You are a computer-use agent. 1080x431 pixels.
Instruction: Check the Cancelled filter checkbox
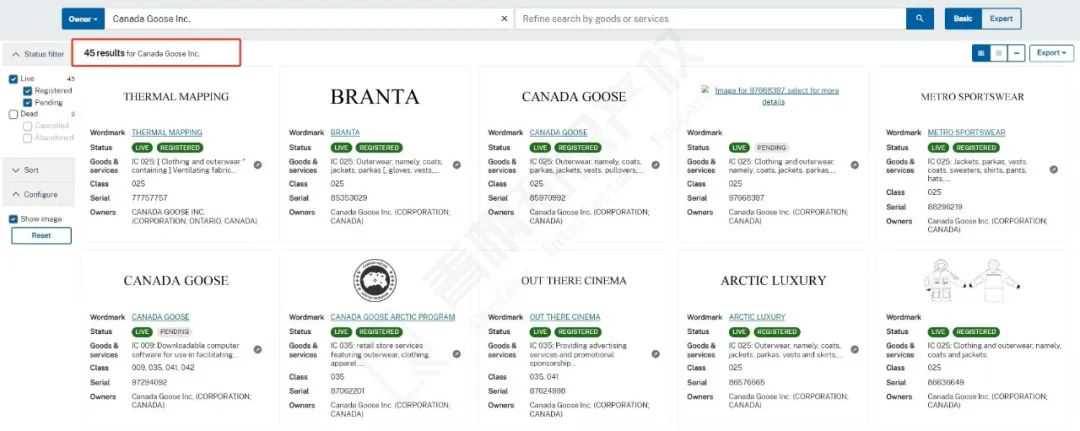27,126
